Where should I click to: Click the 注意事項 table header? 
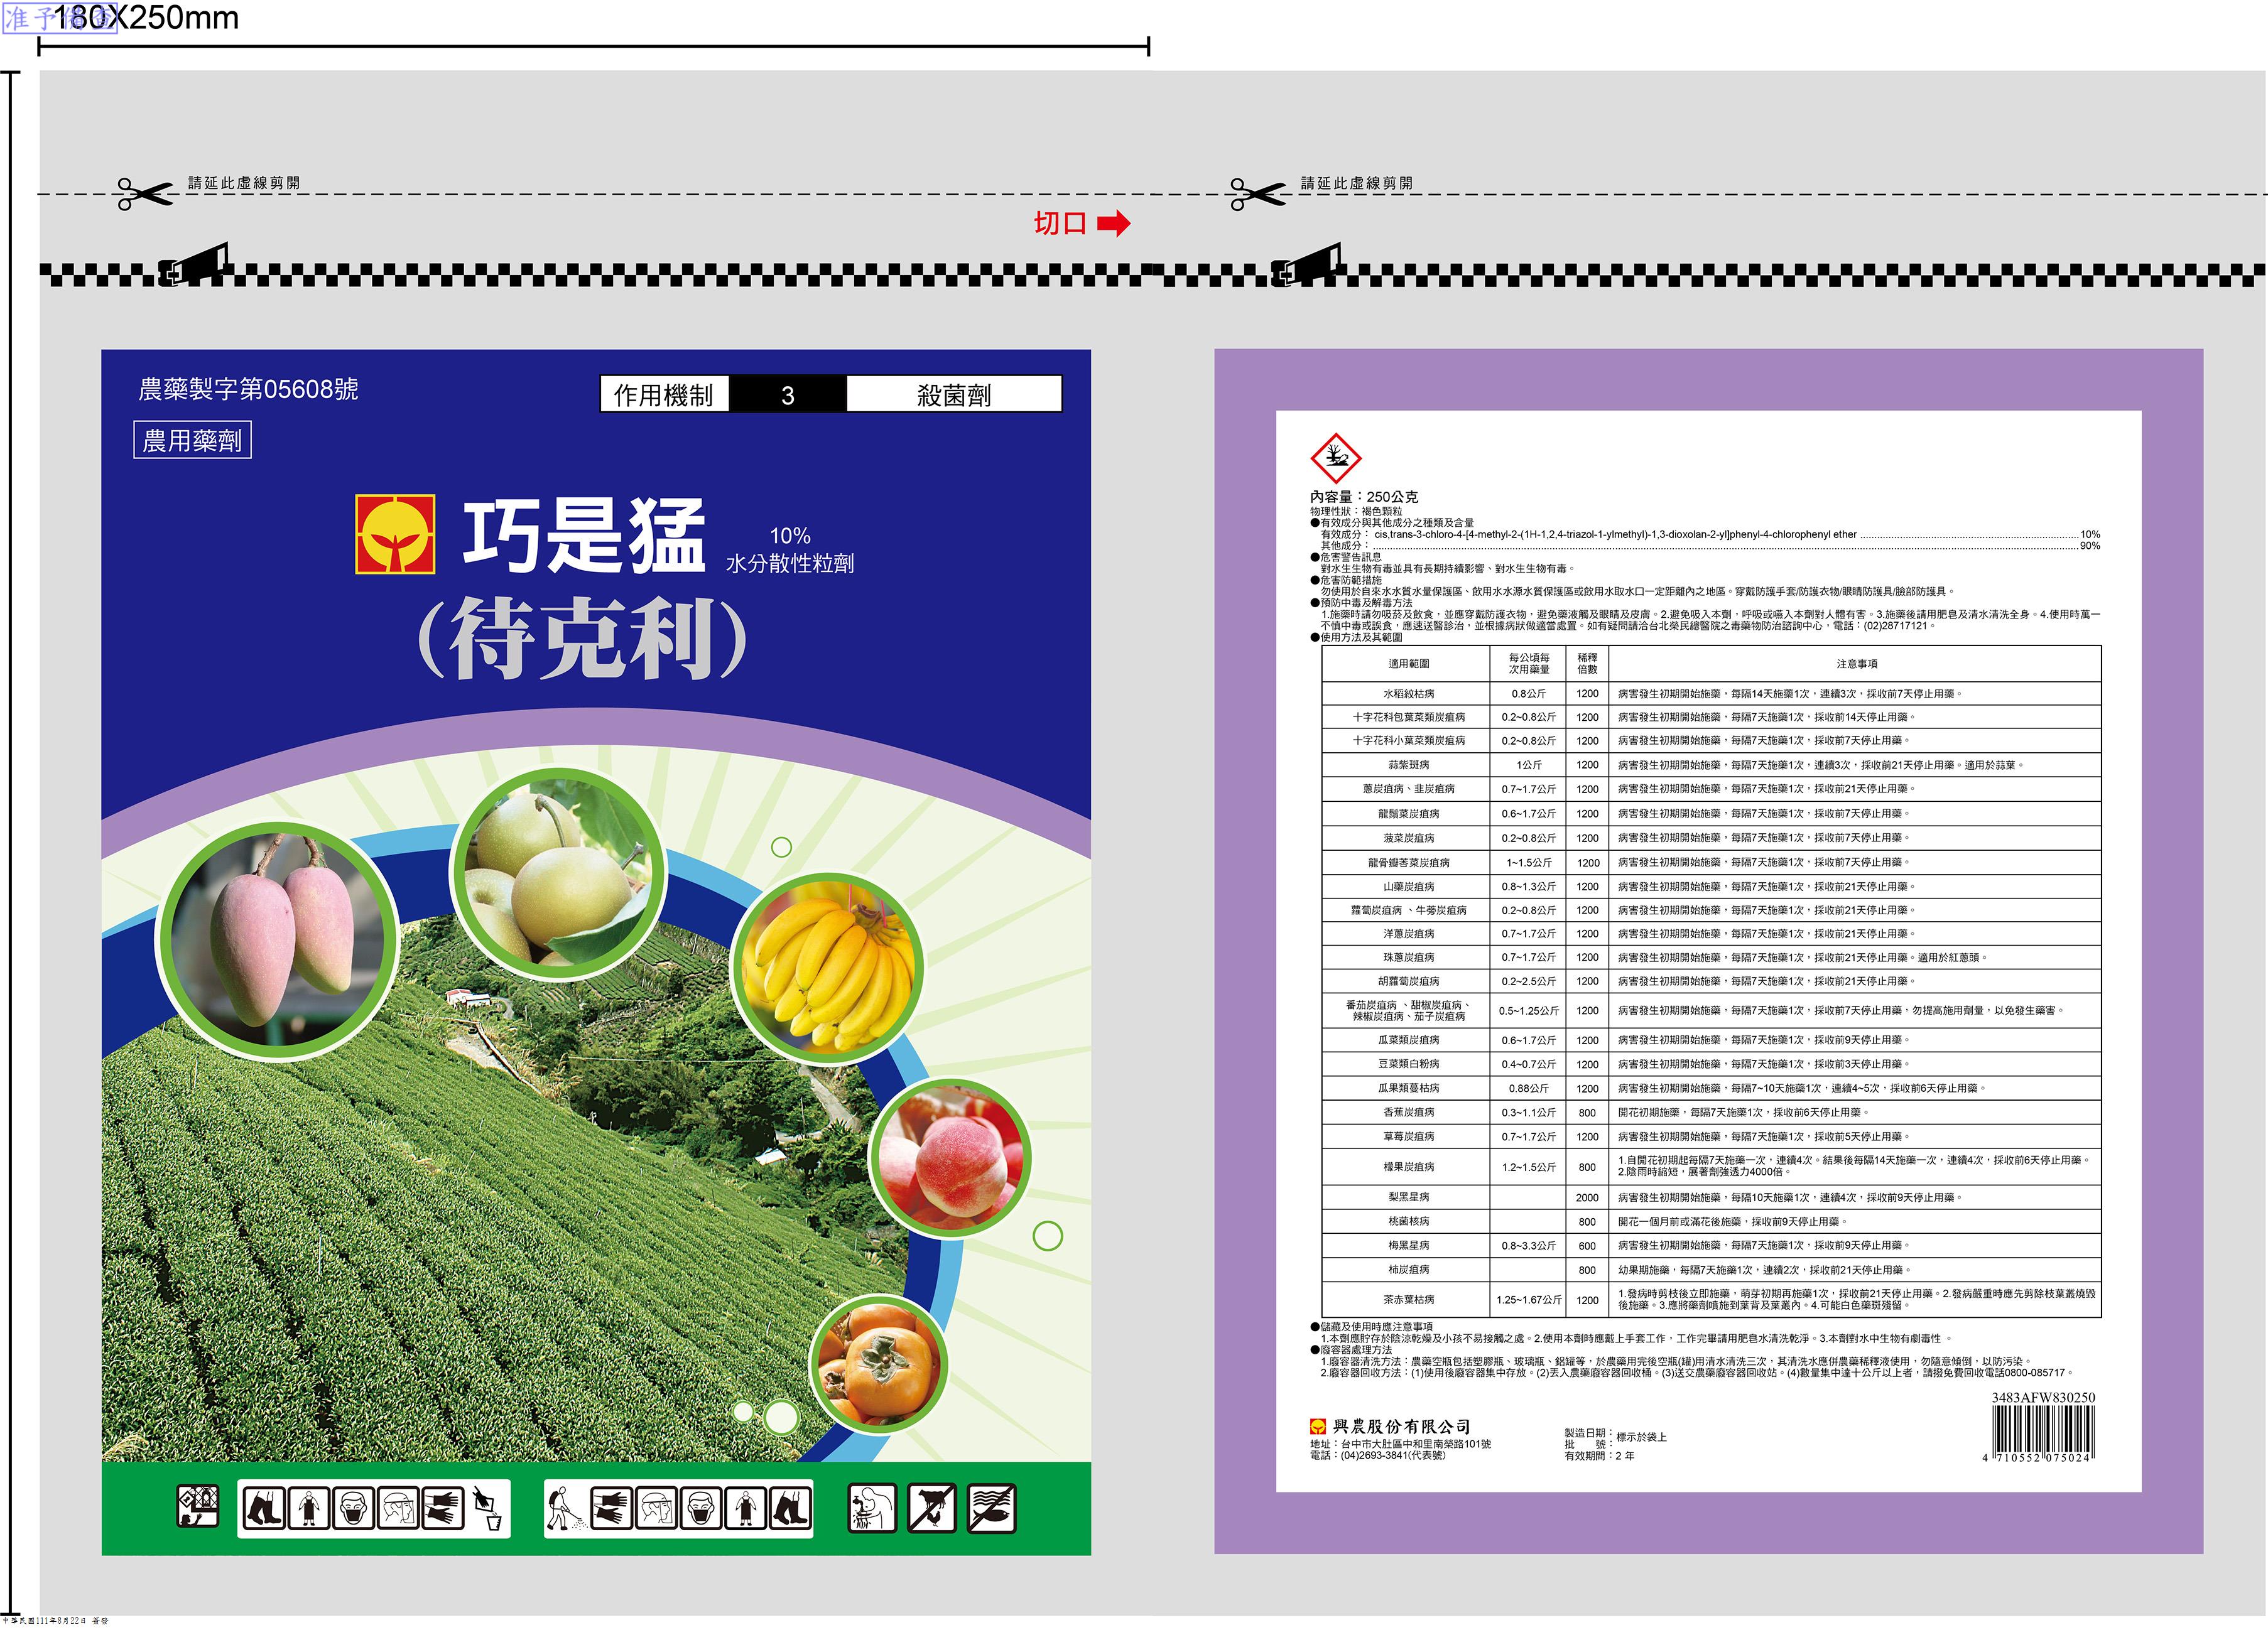click(x=1856, y=664)
